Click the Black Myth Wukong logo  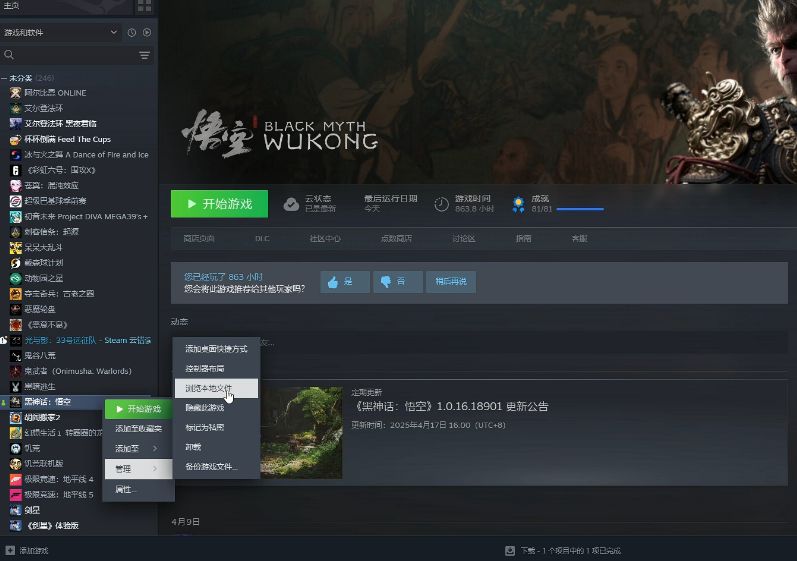(280, 133)
